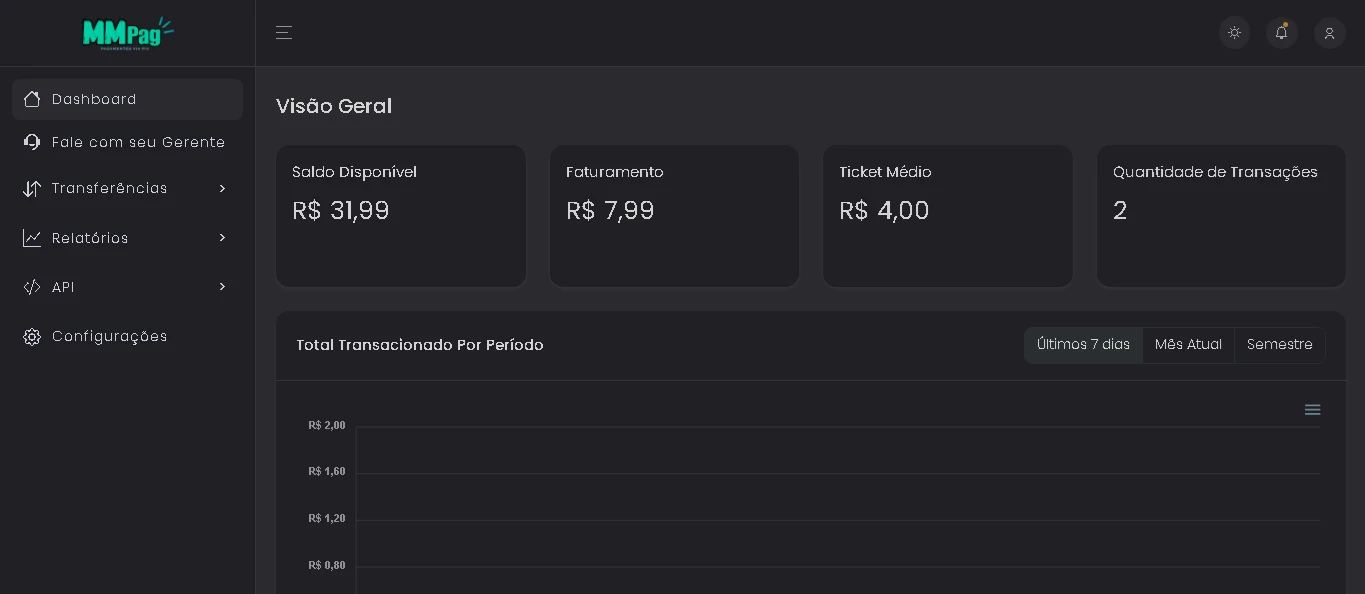Click the MMPag logo

click(127, 33)
